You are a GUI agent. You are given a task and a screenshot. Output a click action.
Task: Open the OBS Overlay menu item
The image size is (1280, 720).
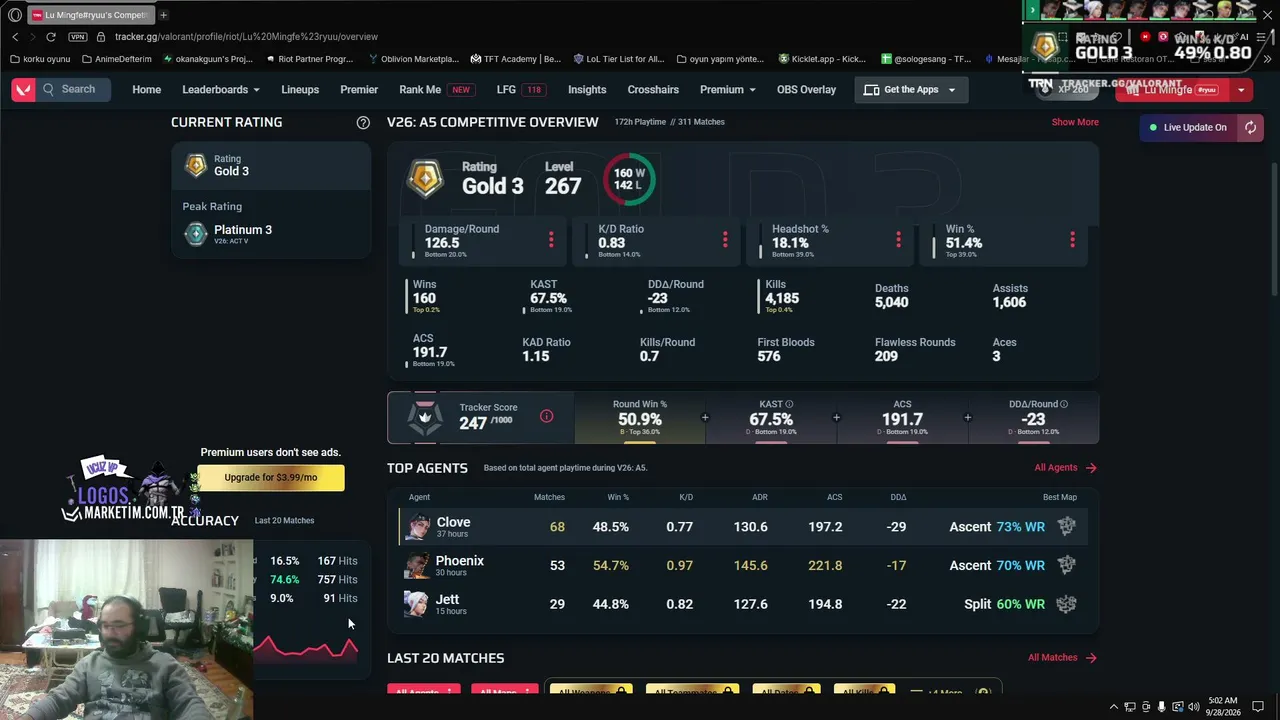[x=806, y=90]
